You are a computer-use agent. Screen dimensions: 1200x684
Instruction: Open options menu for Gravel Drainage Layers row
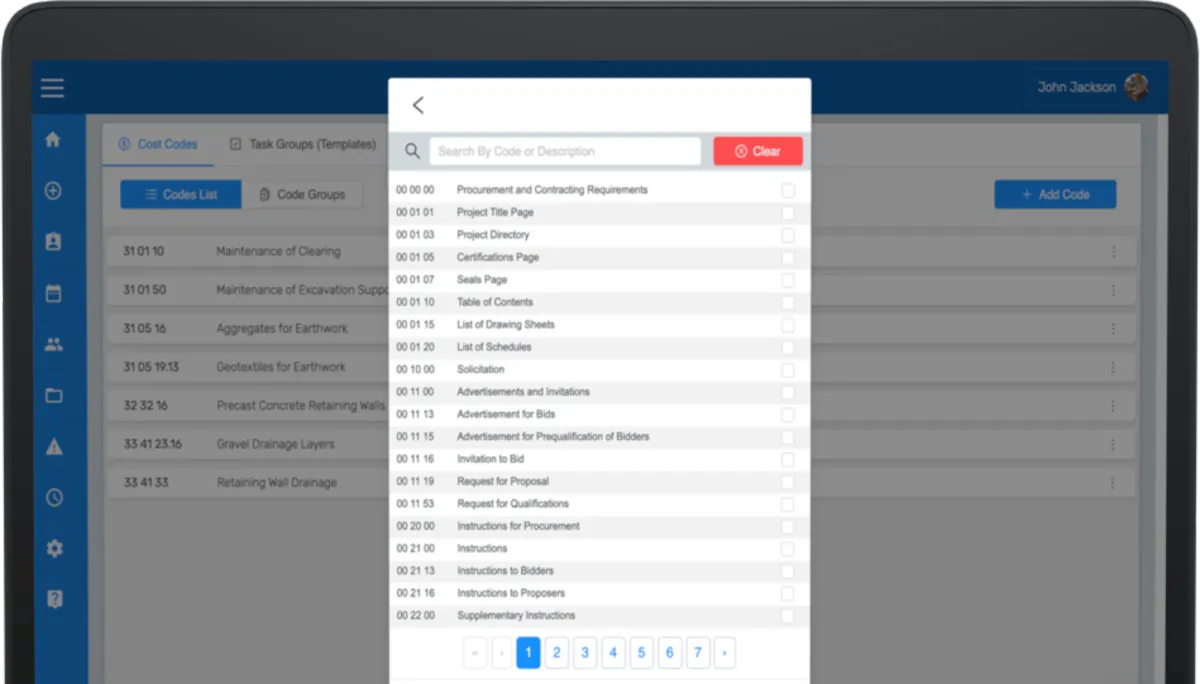coord(1113,444)
